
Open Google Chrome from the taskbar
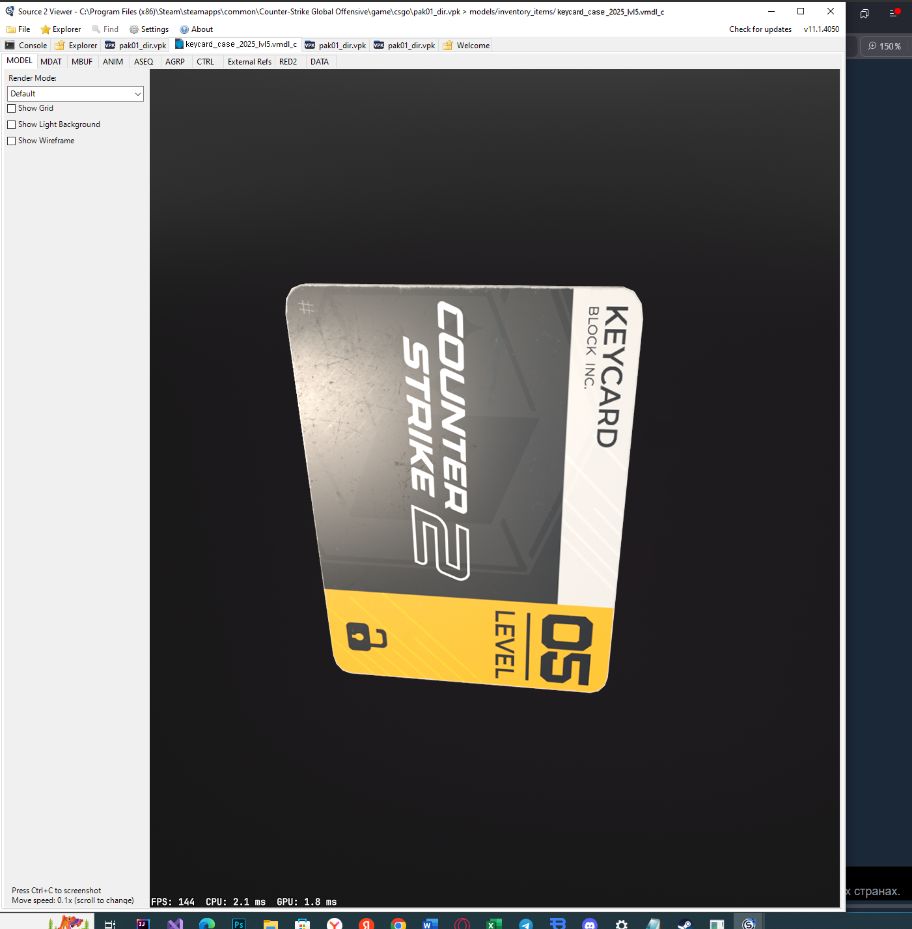[x=399, y=924]
